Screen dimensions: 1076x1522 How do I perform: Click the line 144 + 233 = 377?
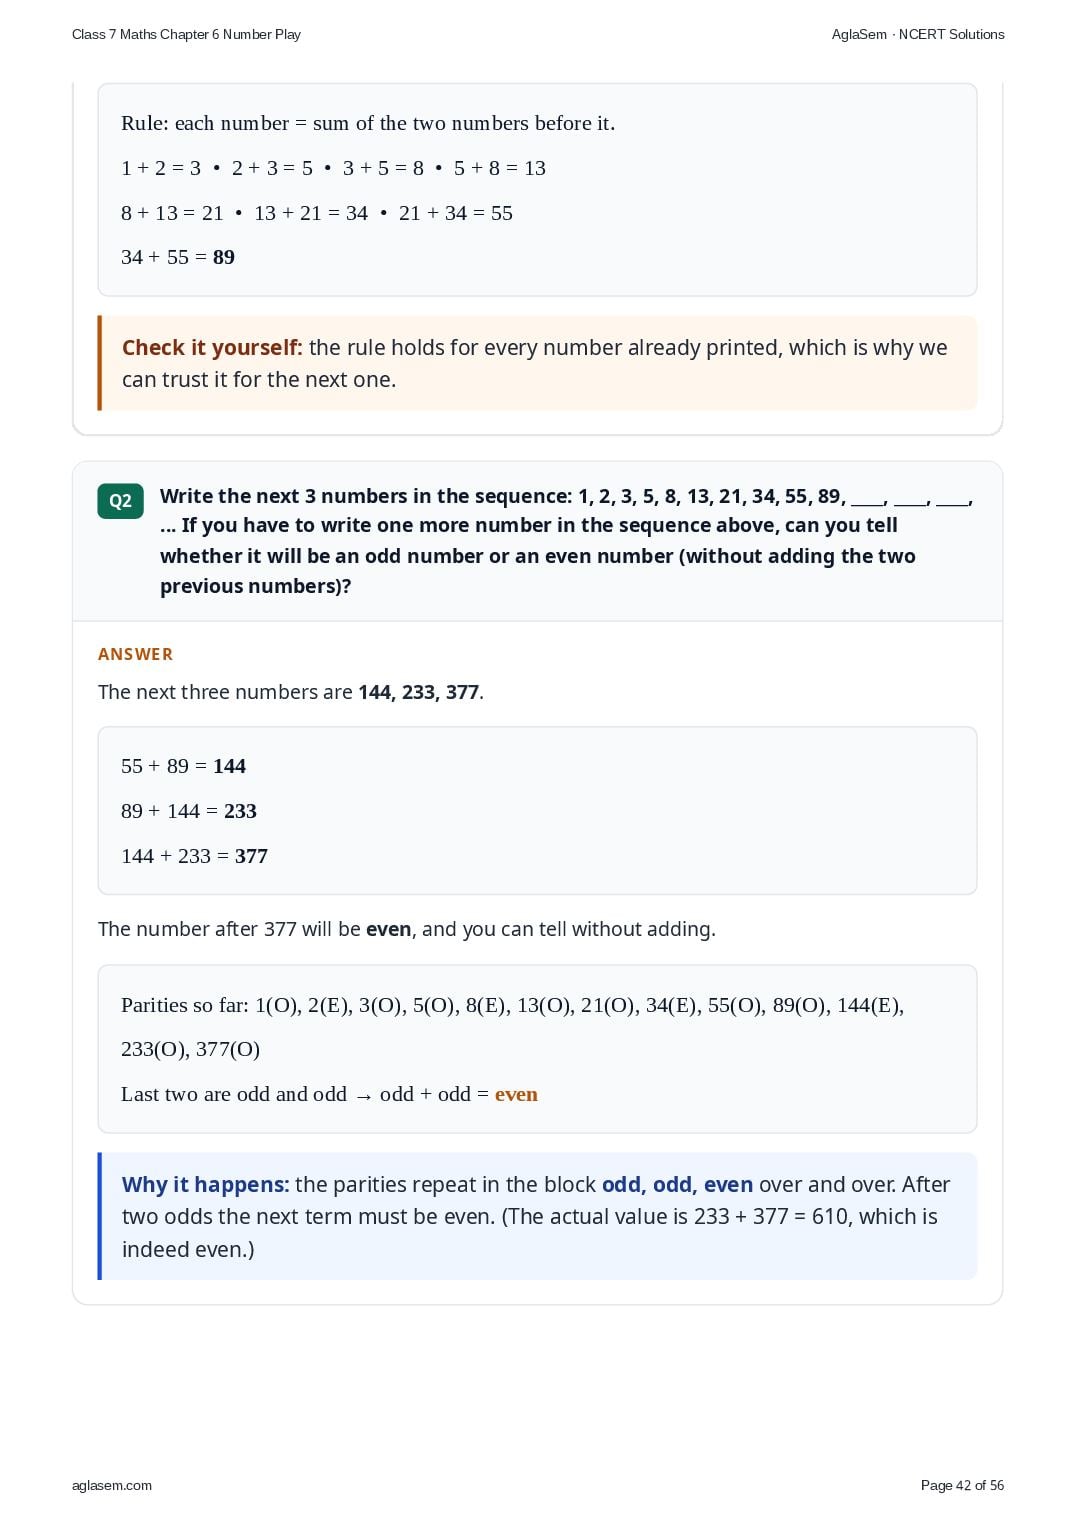coord(195,856)
